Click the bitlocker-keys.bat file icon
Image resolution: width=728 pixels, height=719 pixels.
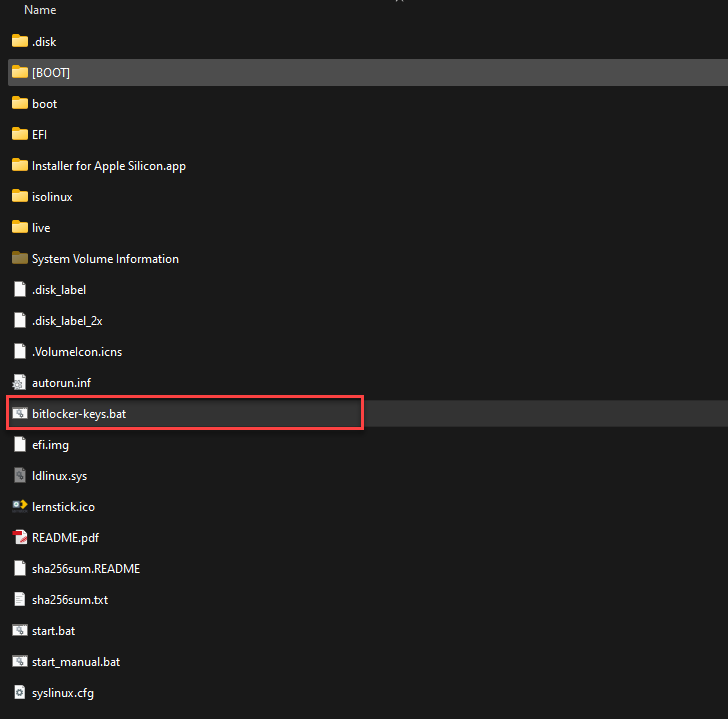[19, 414]
